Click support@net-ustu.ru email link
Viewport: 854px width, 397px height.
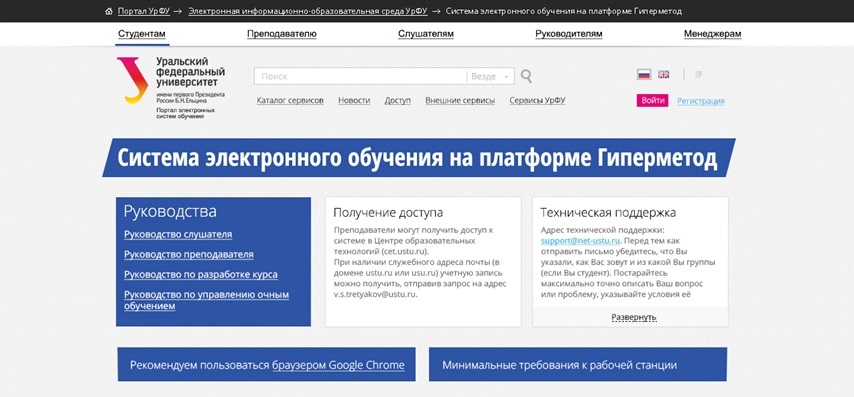pos(581,240)
